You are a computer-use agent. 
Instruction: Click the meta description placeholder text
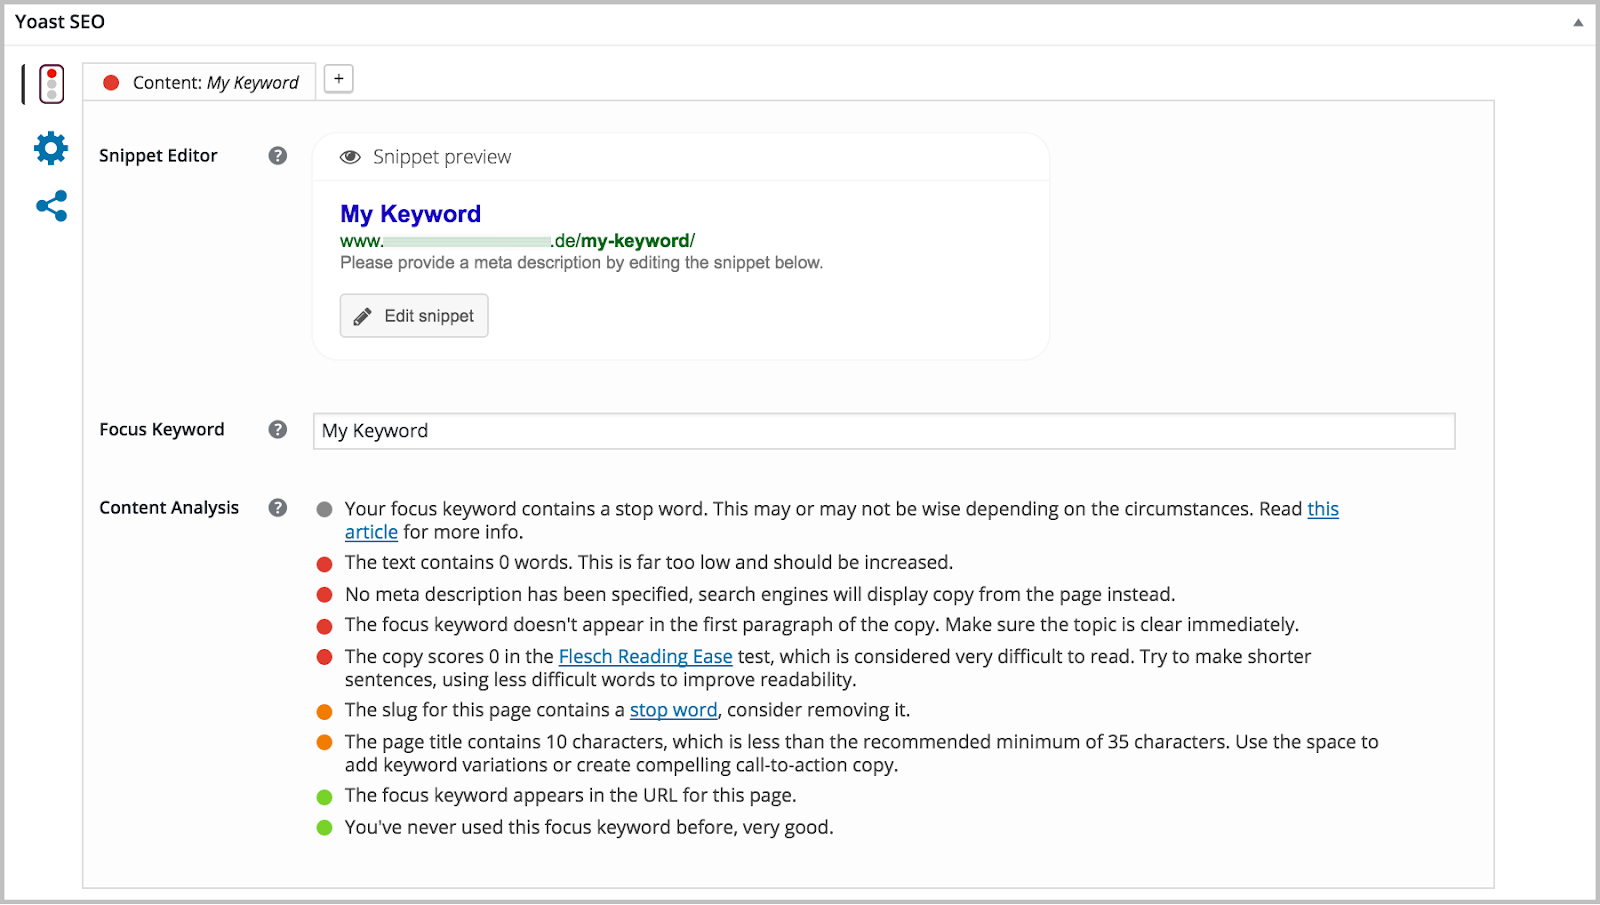pos(581,263)
